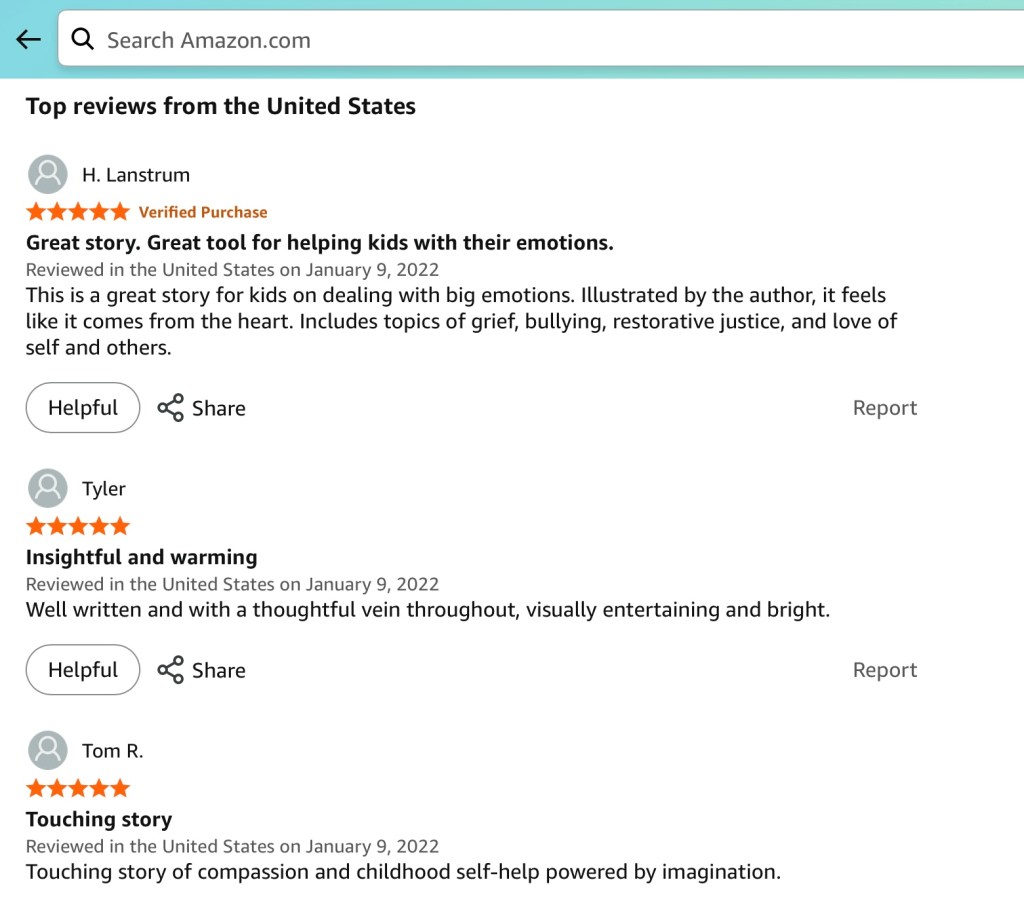1024x903 pixels.
Task: Click the star rating on Tyler's review
Action: pyautogui.click(x=78, y=526)
